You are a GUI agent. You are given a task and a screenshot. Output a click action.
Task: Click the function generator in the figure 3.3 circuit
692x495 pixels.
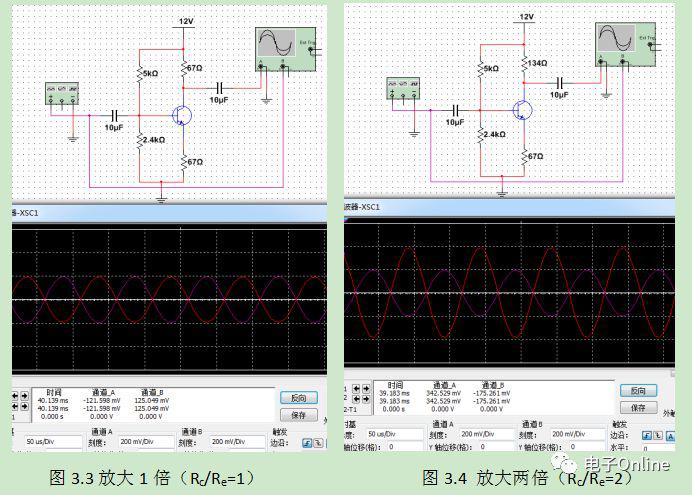[x=63, y=93]
